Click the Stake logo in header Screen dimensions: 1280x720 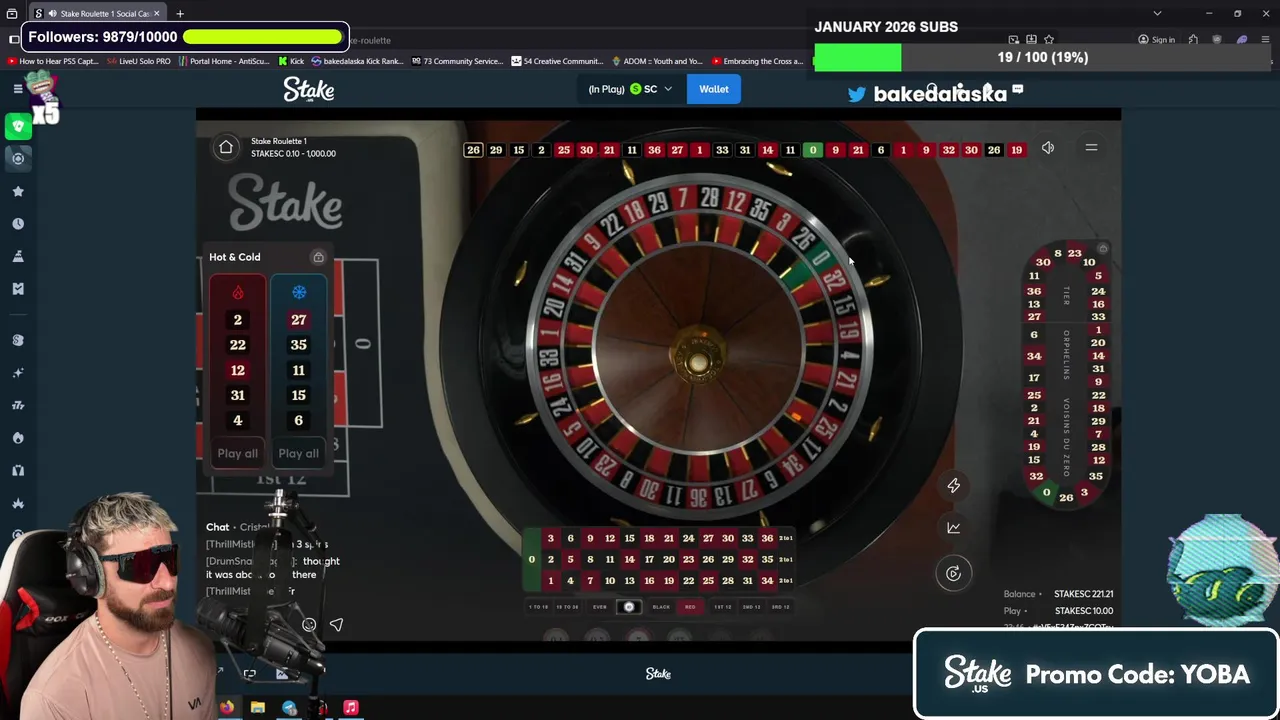(x=309, y=89)
